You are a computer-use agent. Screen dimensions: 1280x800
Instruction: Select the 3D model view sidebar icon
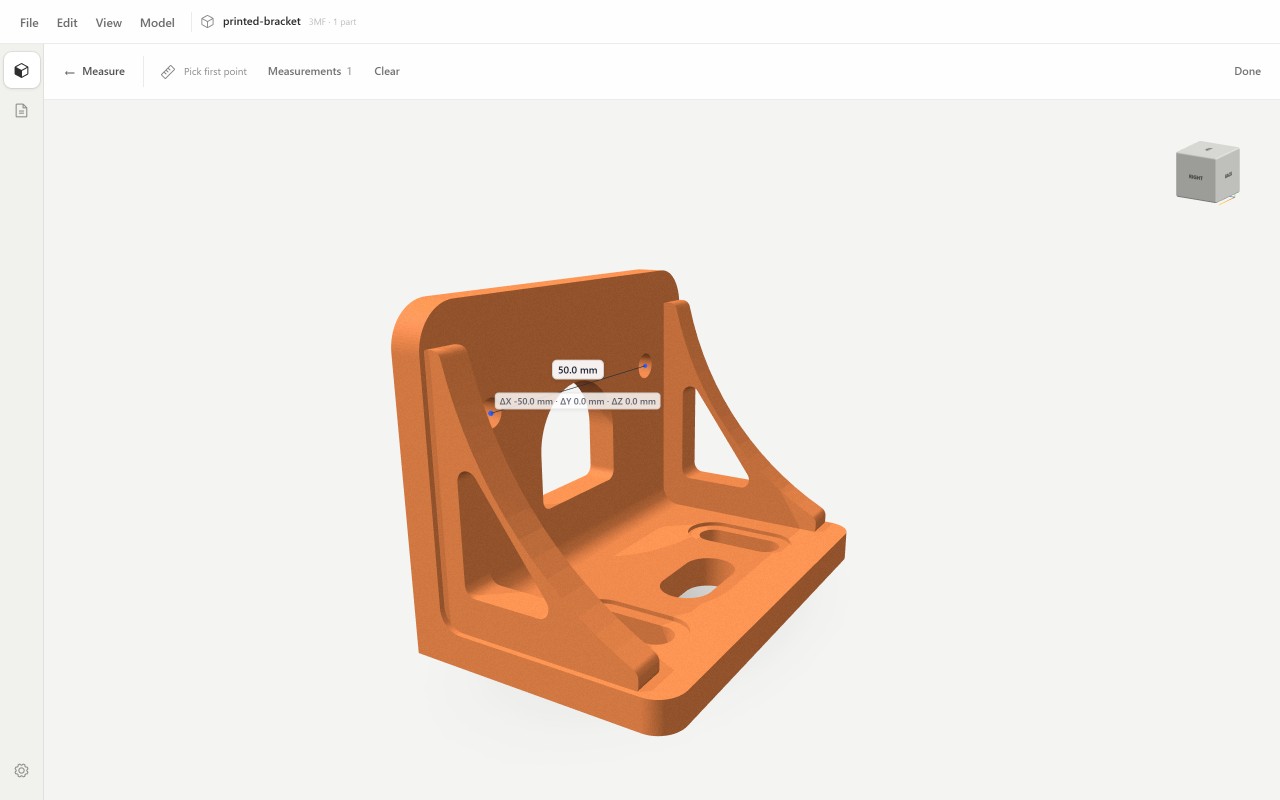[22, 71]
